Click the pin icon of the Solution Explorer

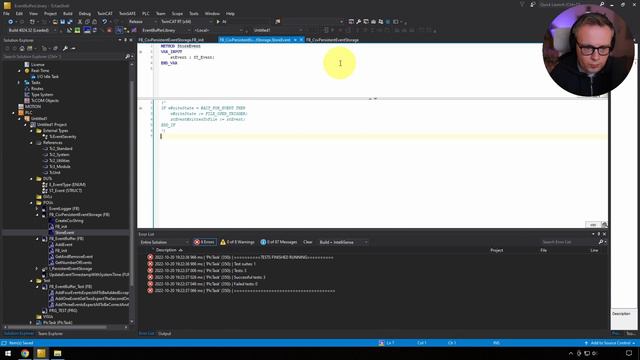point(125,40)
